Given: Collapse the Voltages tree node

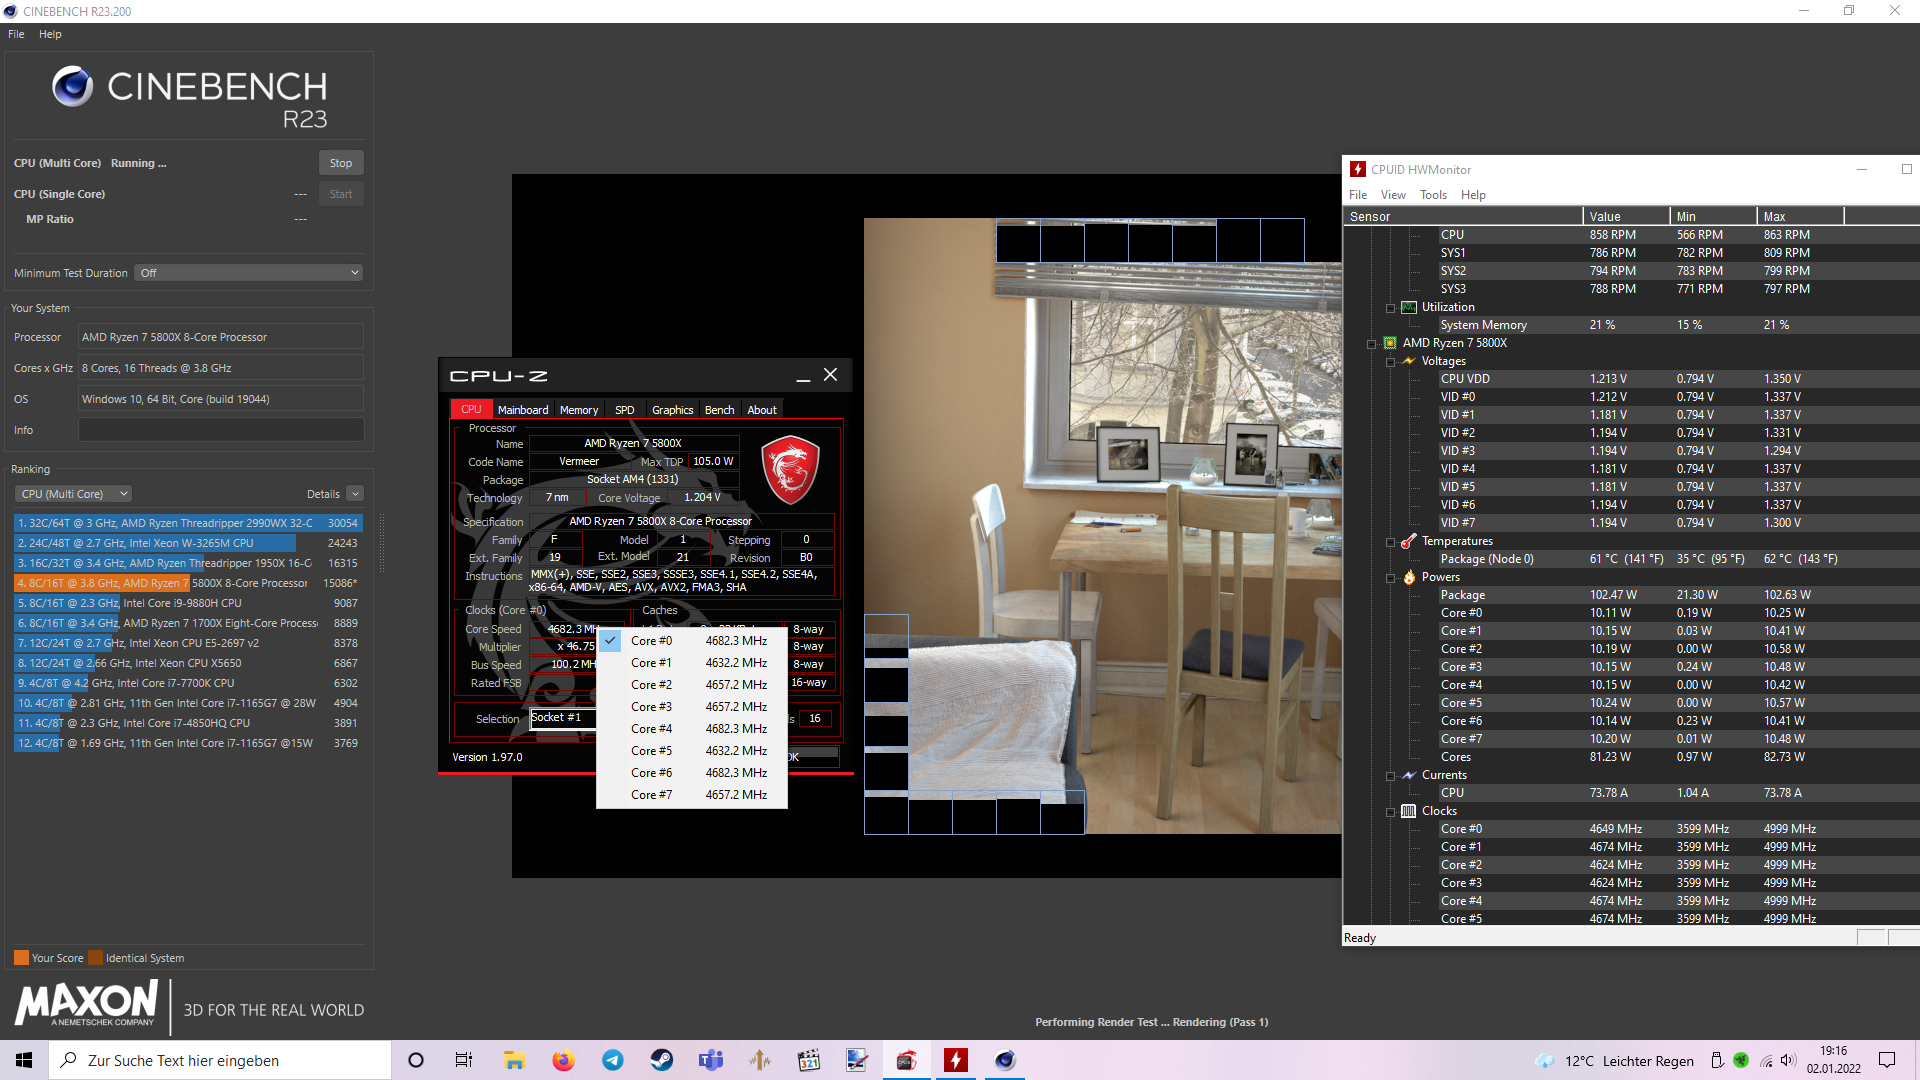Looking at the screenshot, I should click(x=1391, y=362).
